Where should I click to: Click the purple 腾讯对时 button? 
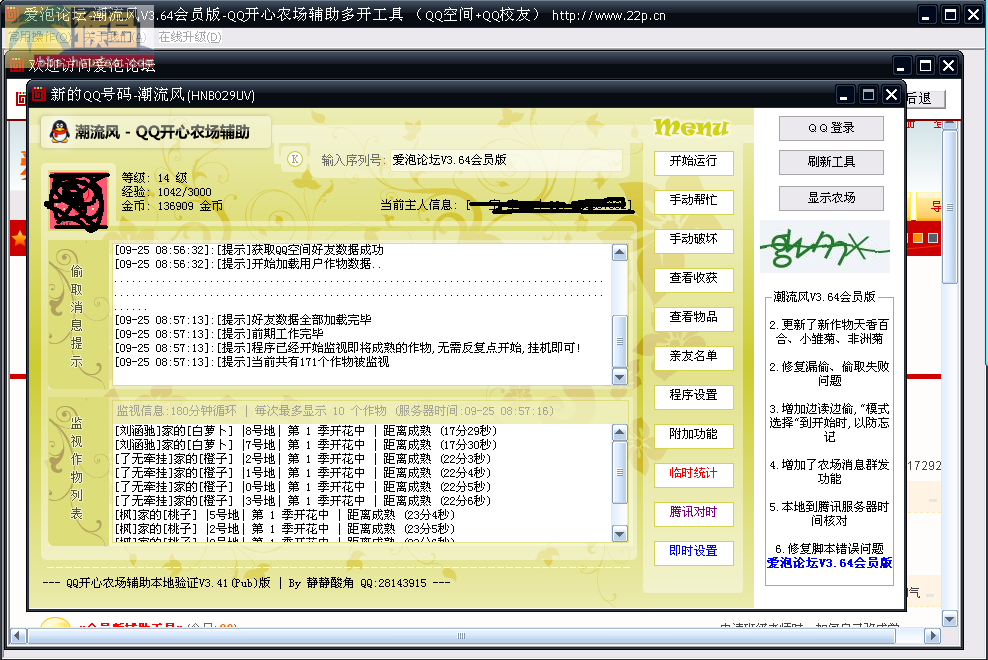694,513
